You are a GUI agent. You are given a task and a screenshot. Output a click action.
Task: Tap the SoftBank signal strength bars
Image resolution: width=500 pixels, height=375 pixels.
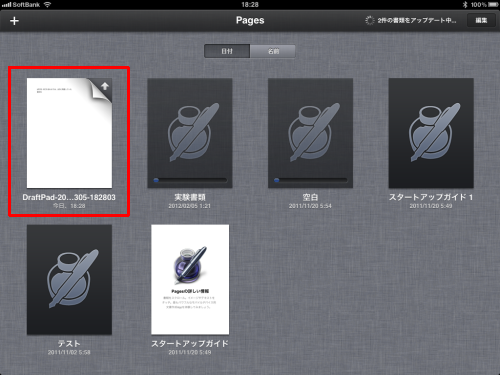pos(6,5)
